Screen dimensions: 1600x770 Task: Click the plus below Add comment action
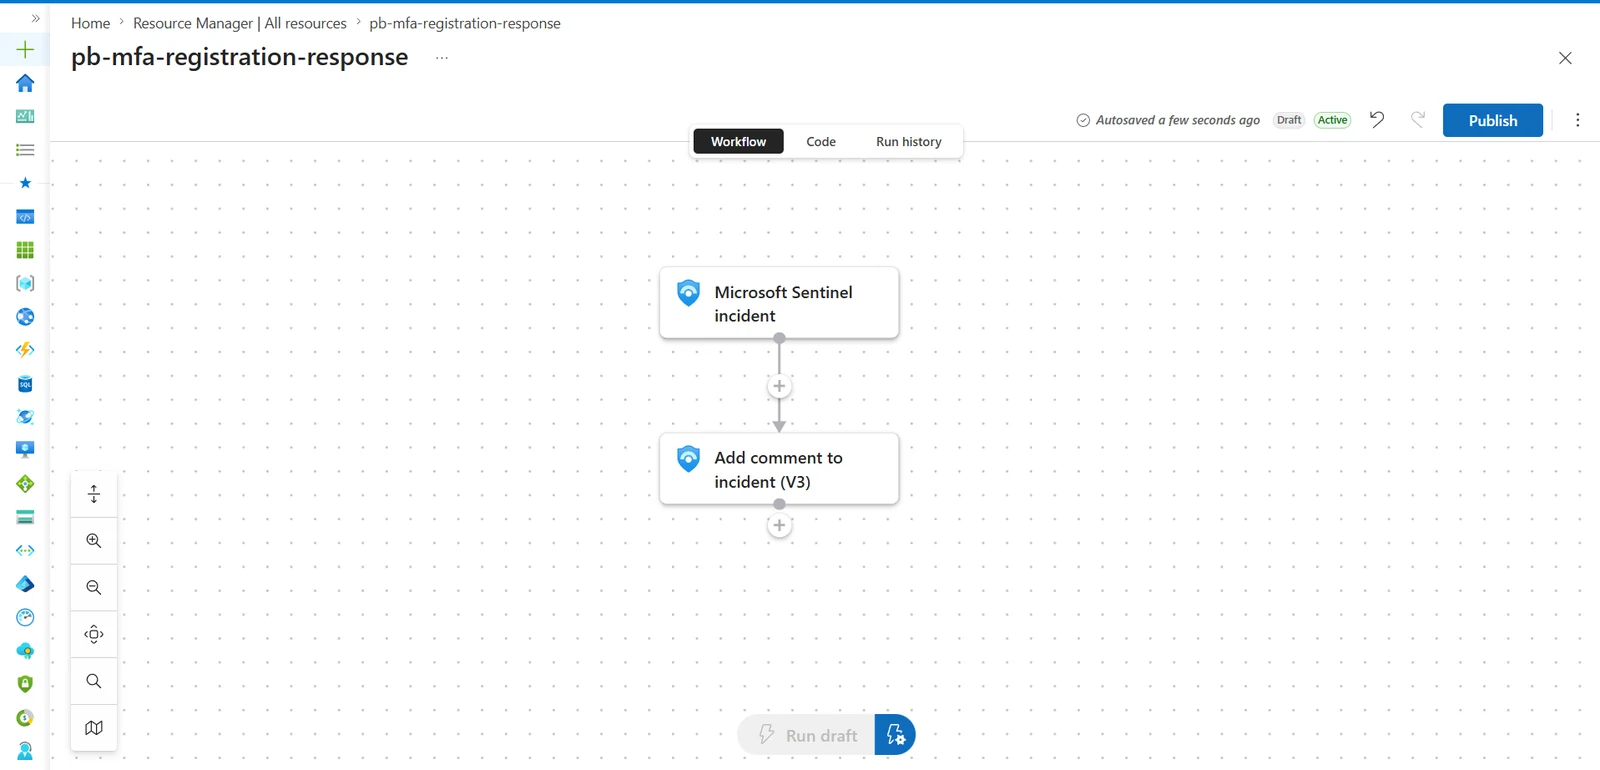coord(779,526)
